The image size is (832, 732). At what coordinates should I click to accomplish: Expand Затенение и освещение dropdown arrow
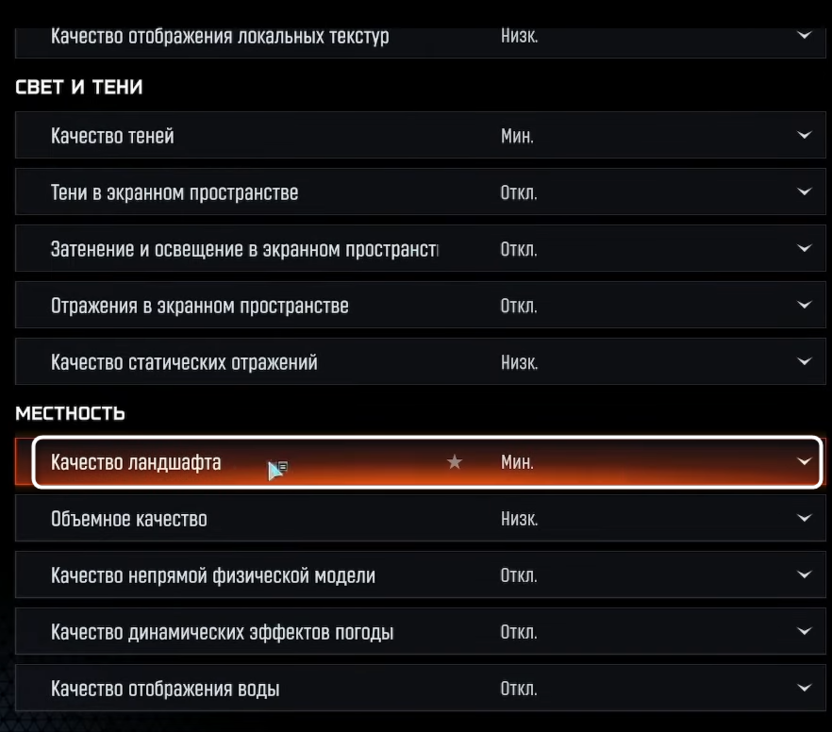805,249
